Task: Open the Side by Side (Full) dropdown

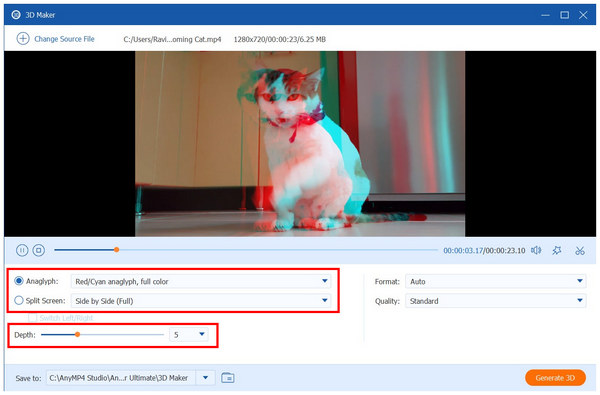Action: point(201,301)
